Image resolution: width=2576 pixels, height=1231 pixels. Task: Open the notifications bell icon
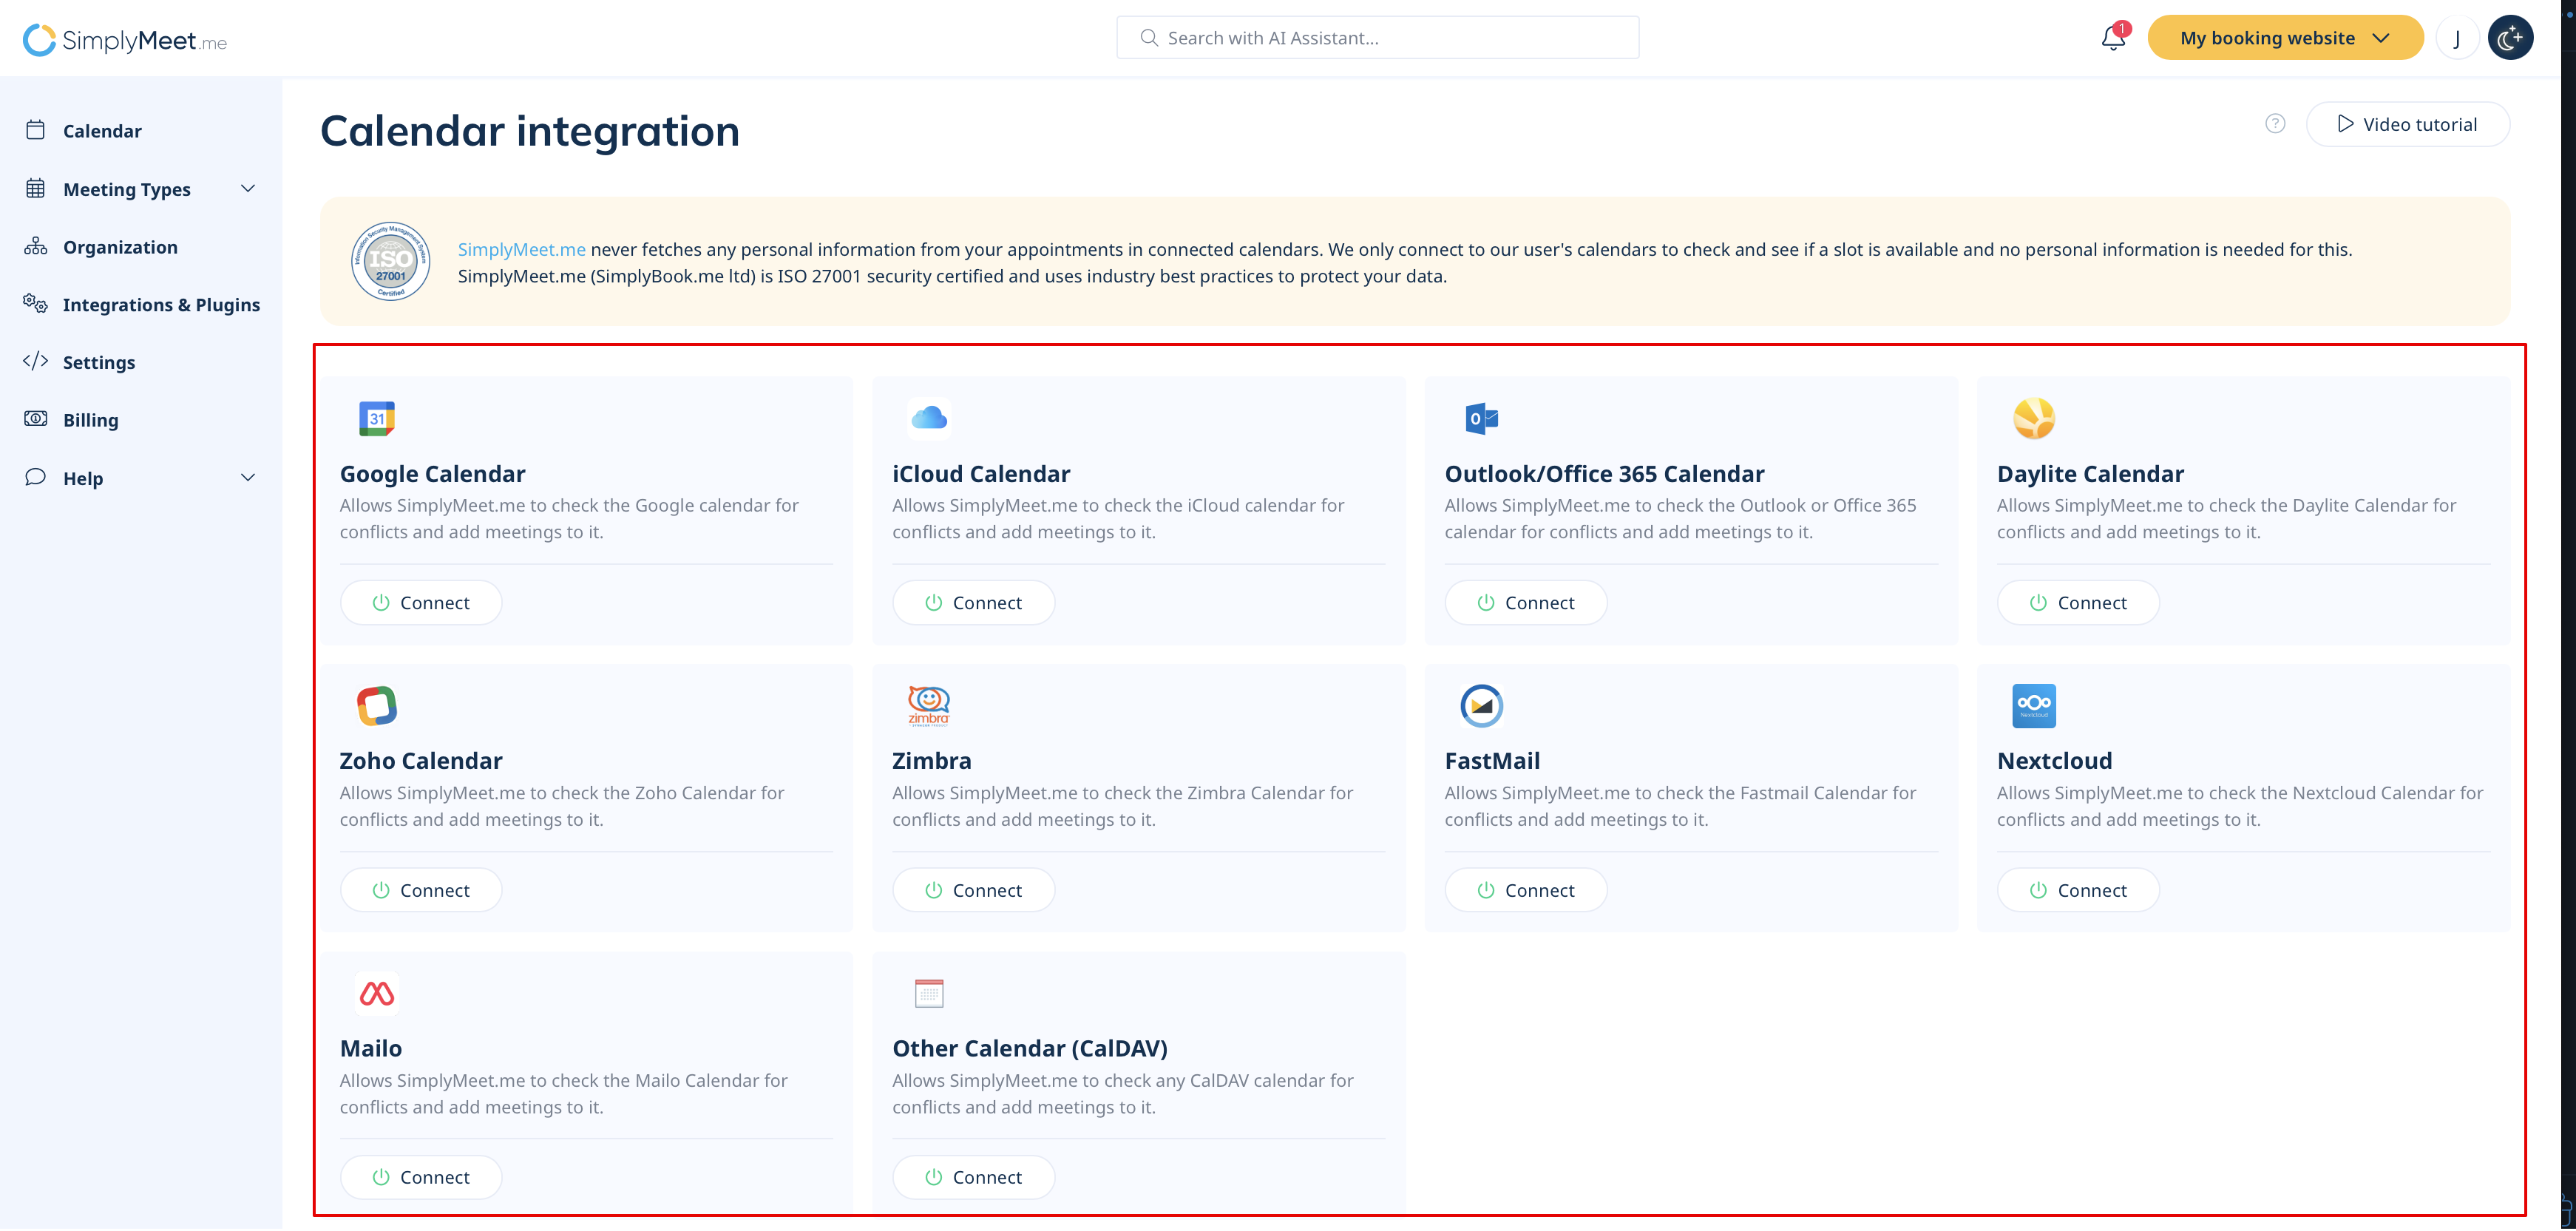point(2112,38)
